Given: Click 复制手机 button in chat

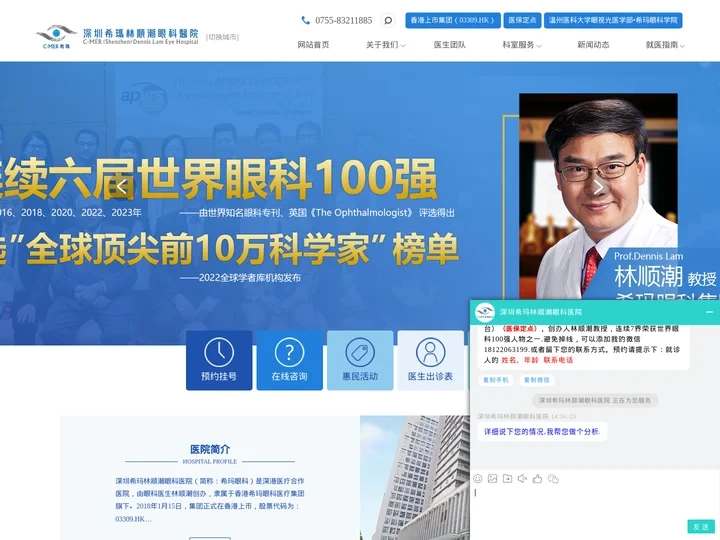Looking at the screenshot, I should click(x=496, y=380).
